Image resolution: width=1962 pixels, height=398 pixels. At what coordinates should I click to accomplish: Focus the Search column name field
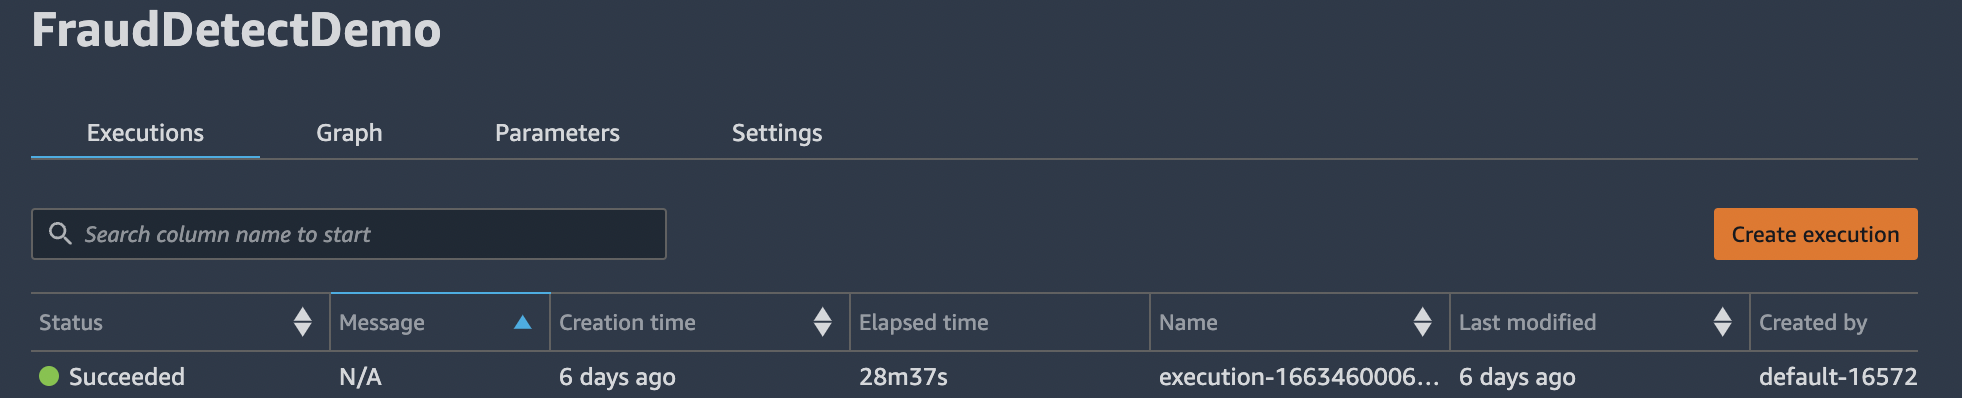pos(349,234)
